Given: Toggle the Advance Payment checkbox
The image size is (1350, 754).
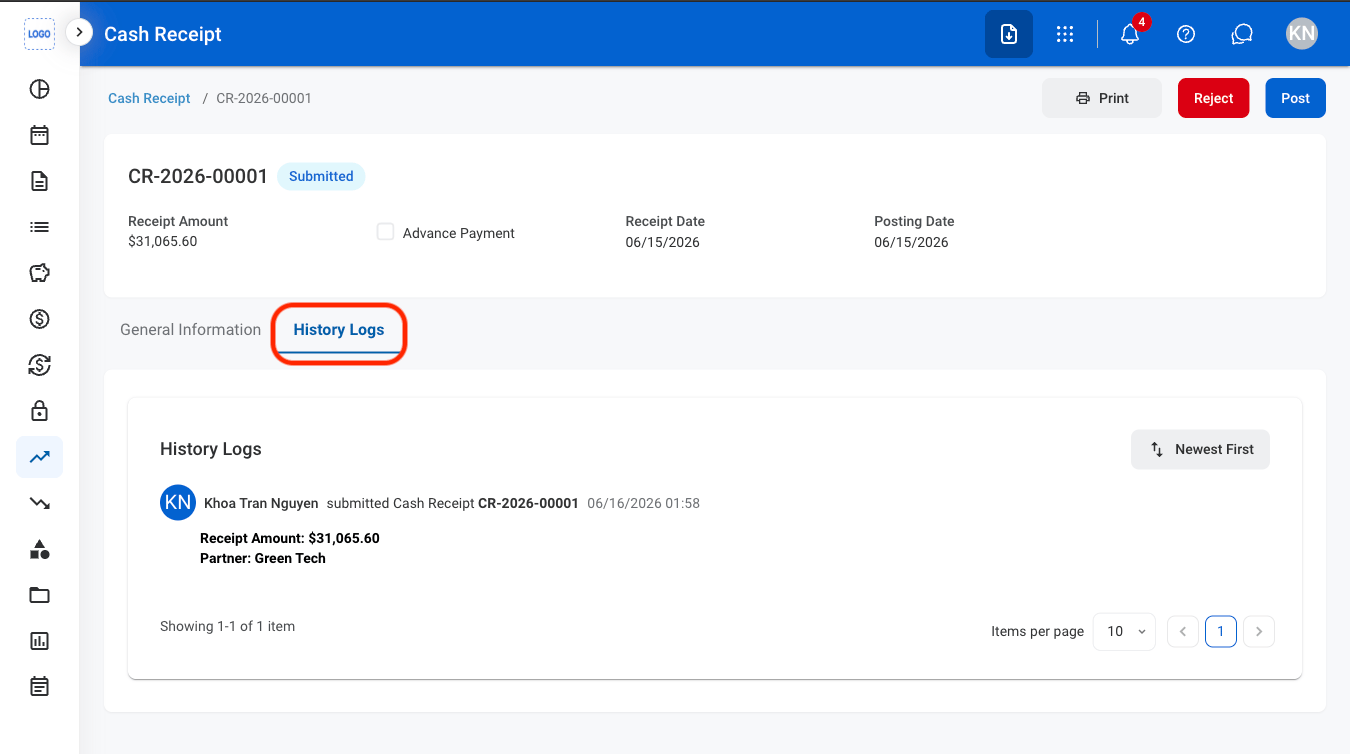Looking at the screenshot, I should click(385, 232).
